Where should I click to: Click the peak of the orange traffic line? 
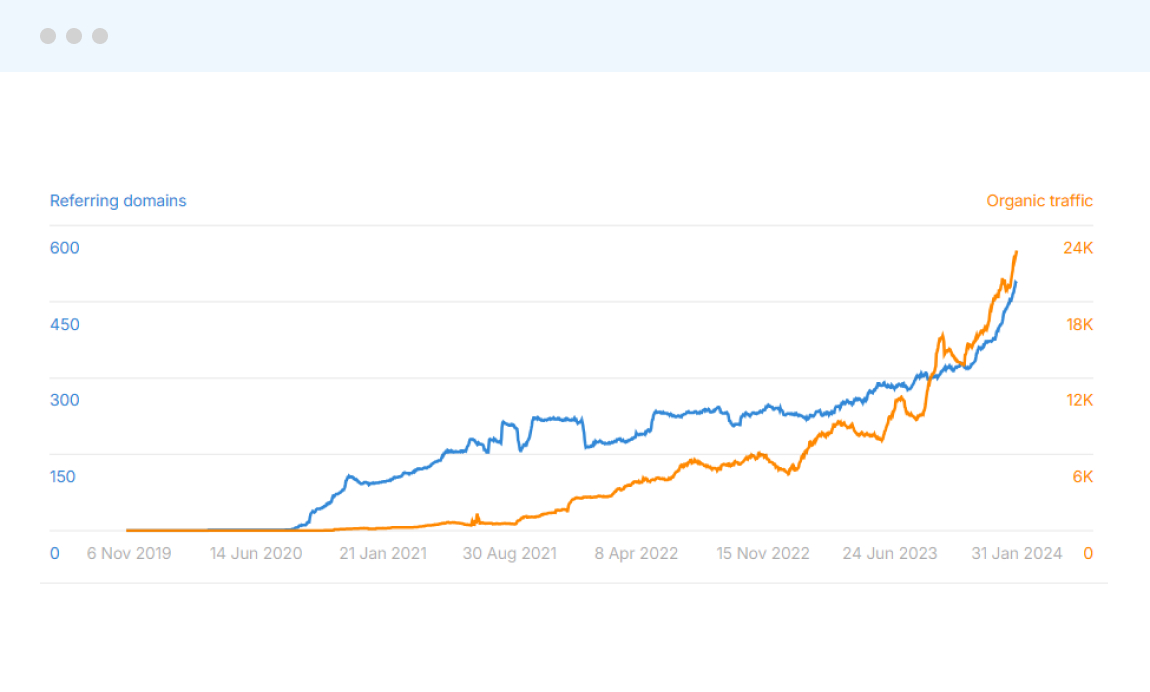point(1016,253)
